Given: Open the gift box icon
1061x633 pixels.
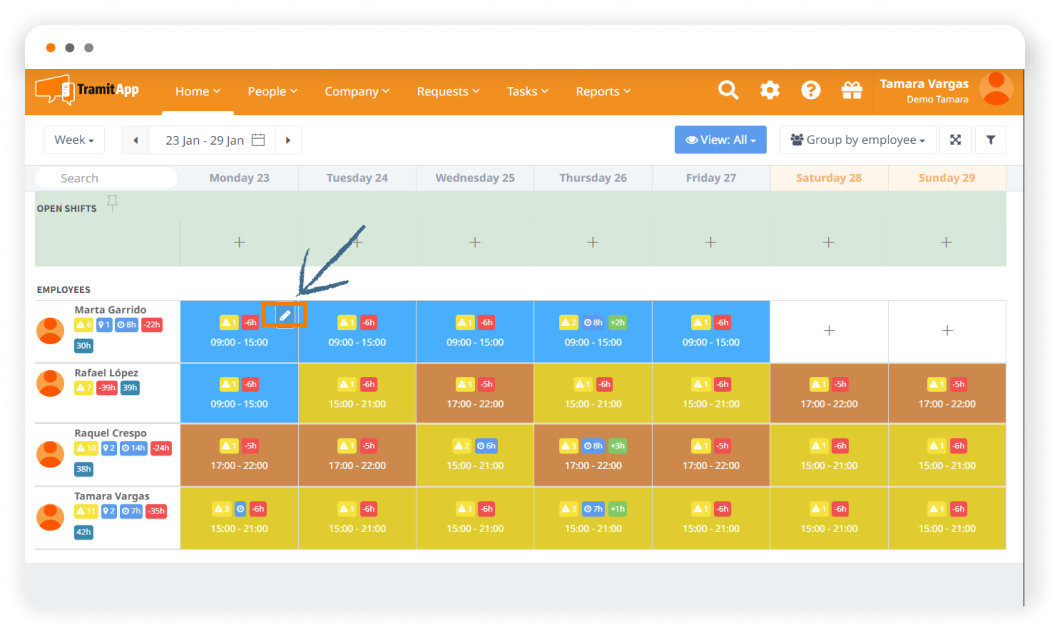Looking at the screenshot, I should [x=851, y=90].
